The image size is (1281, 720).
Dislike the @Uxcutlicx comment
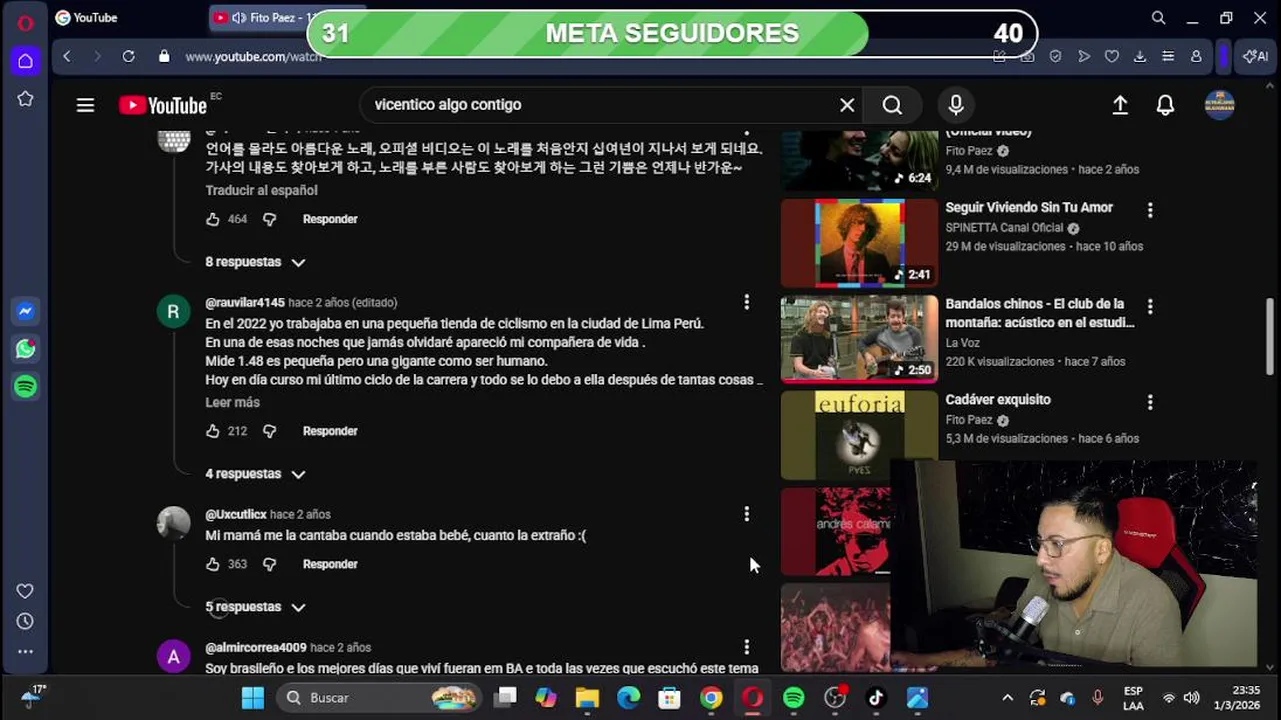click(x=269, y=564)
